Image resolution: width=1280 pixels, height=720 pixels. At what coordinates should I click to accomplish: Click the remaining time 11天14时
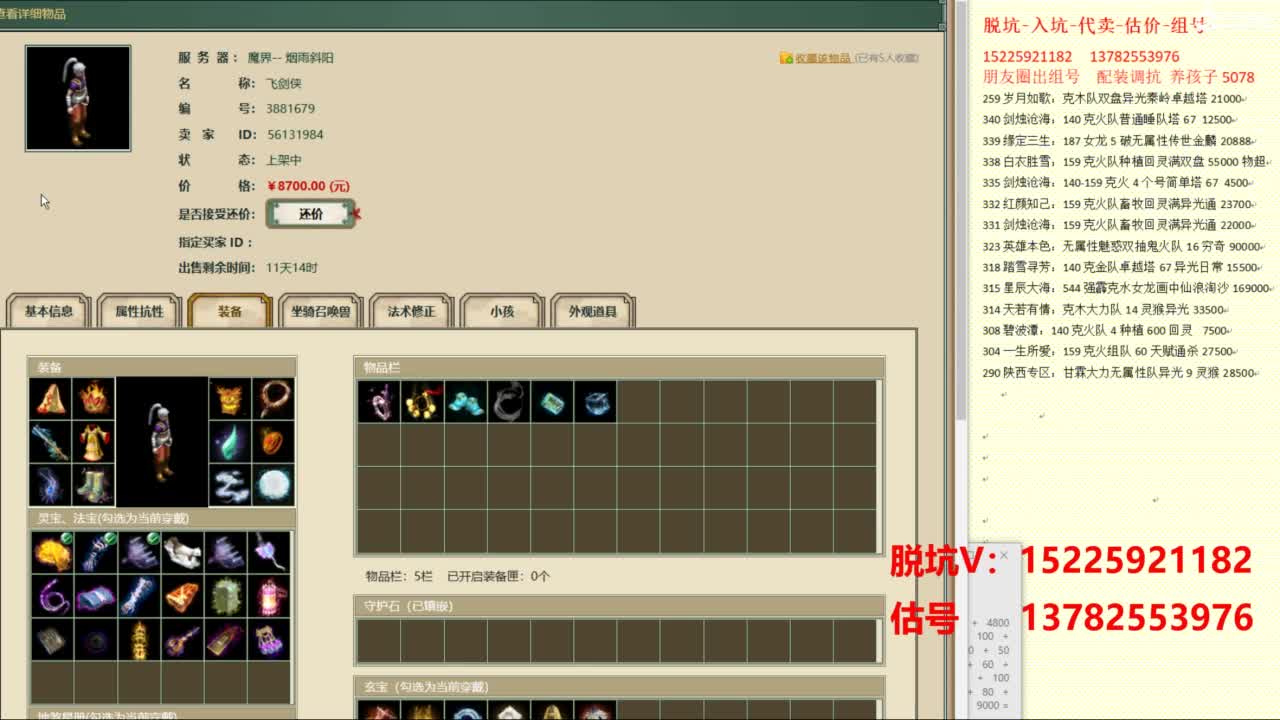tap(292, 268)
